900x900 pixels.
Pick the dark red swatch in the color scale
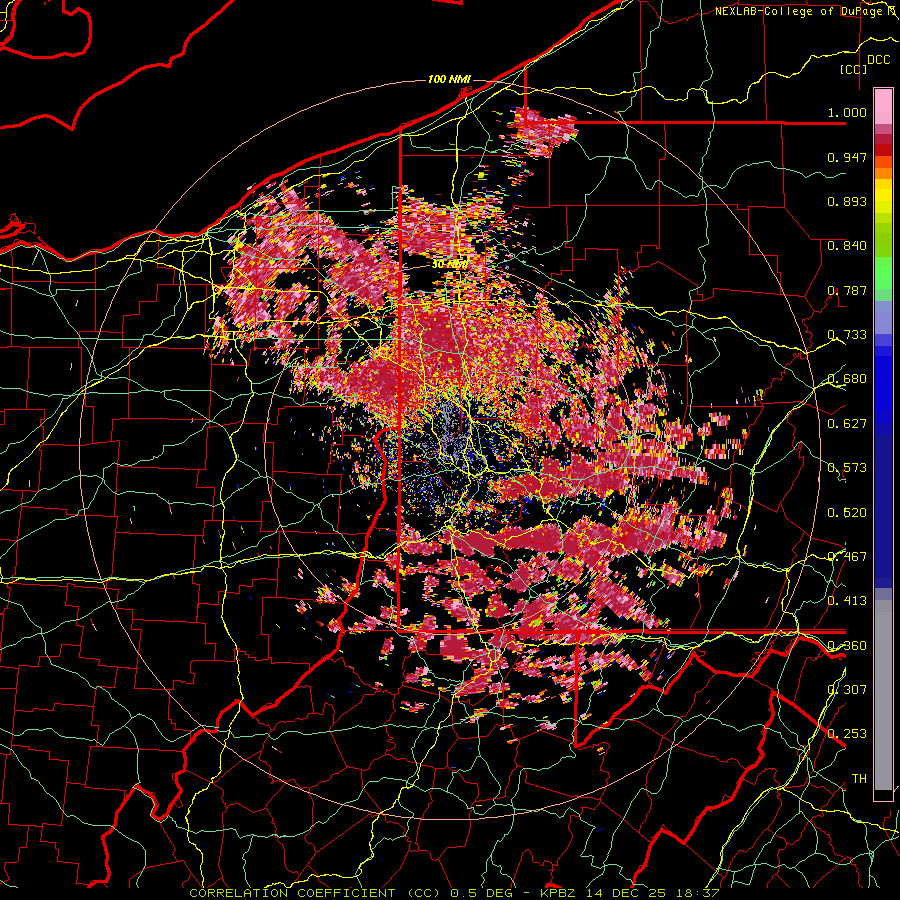pyautogui.click(x=883, y=150)
